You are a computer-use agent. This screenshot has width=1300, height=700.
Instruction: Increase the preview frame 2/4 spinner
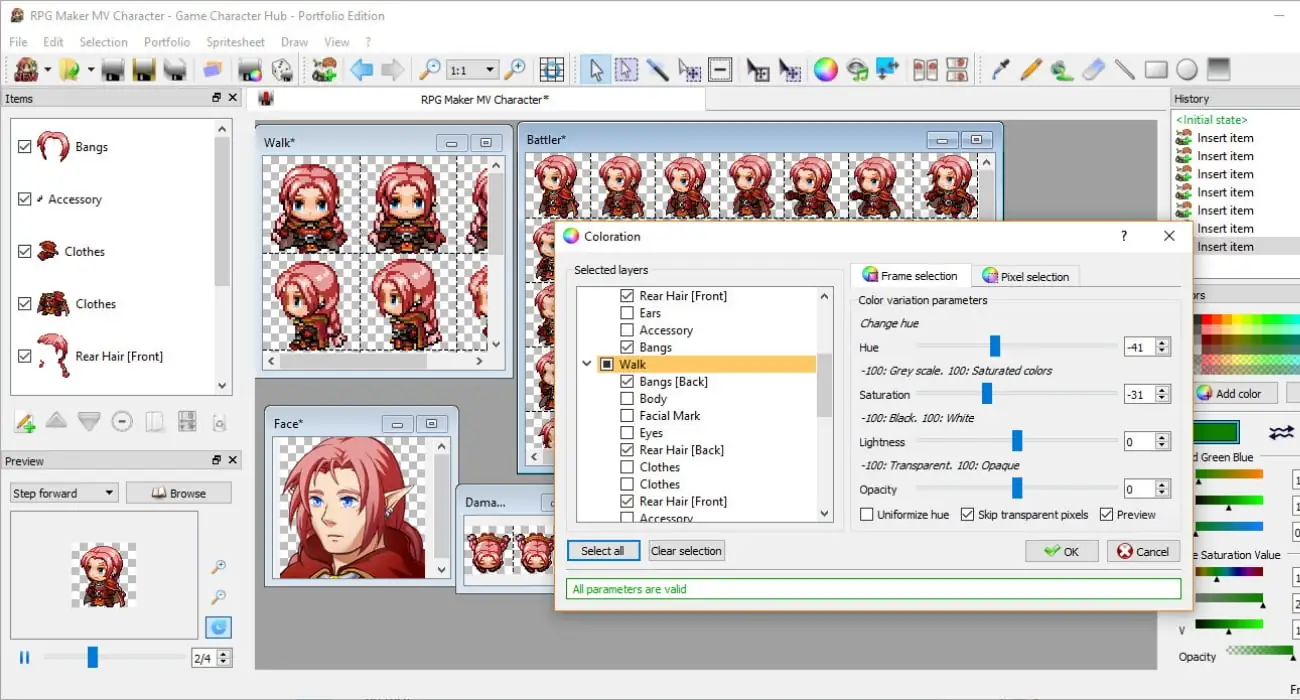(x=224, y=653)
